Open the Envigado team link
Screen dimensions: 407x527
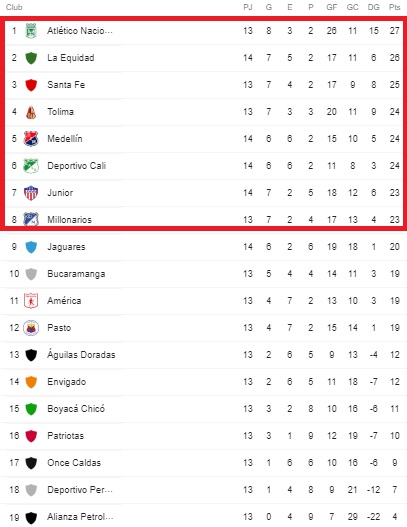pos(67,382)
